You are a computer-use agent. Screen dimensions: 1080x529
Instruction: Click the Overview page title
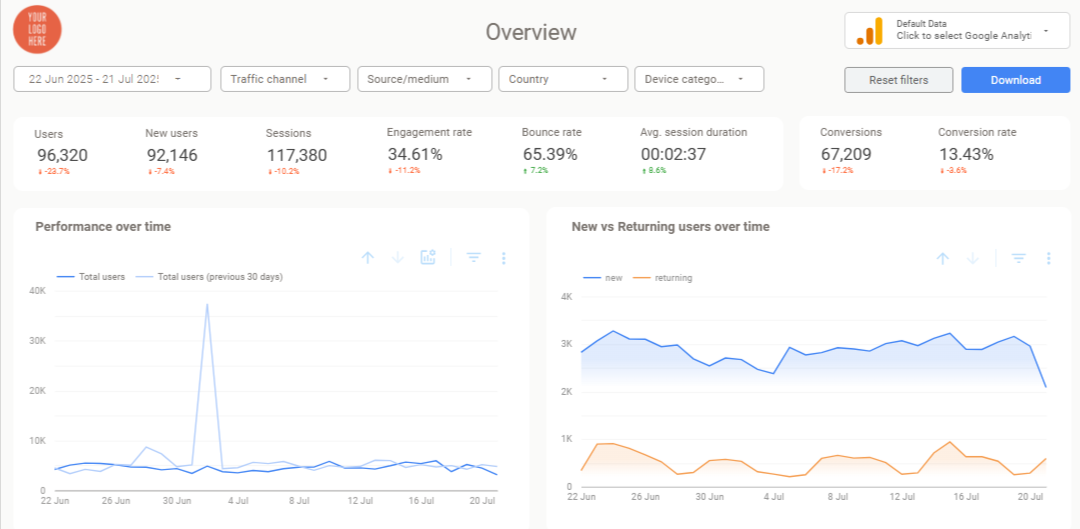(531, 32)
